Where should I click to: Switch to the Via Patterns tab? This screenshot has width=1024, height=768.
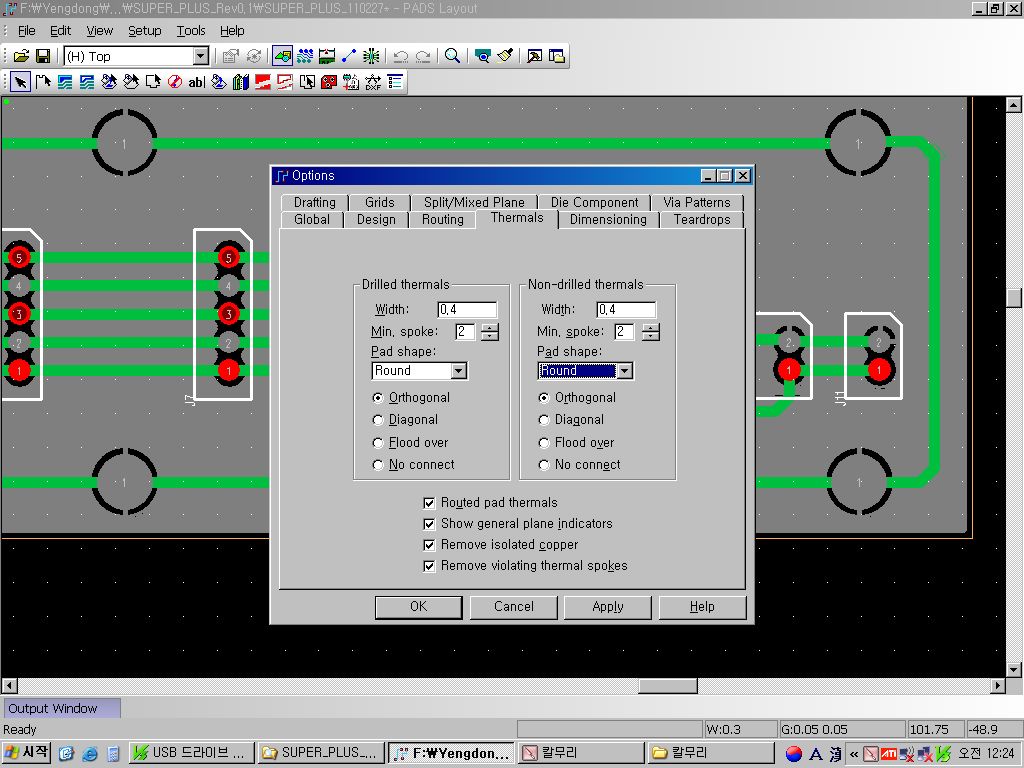click(x=697, y=202)
